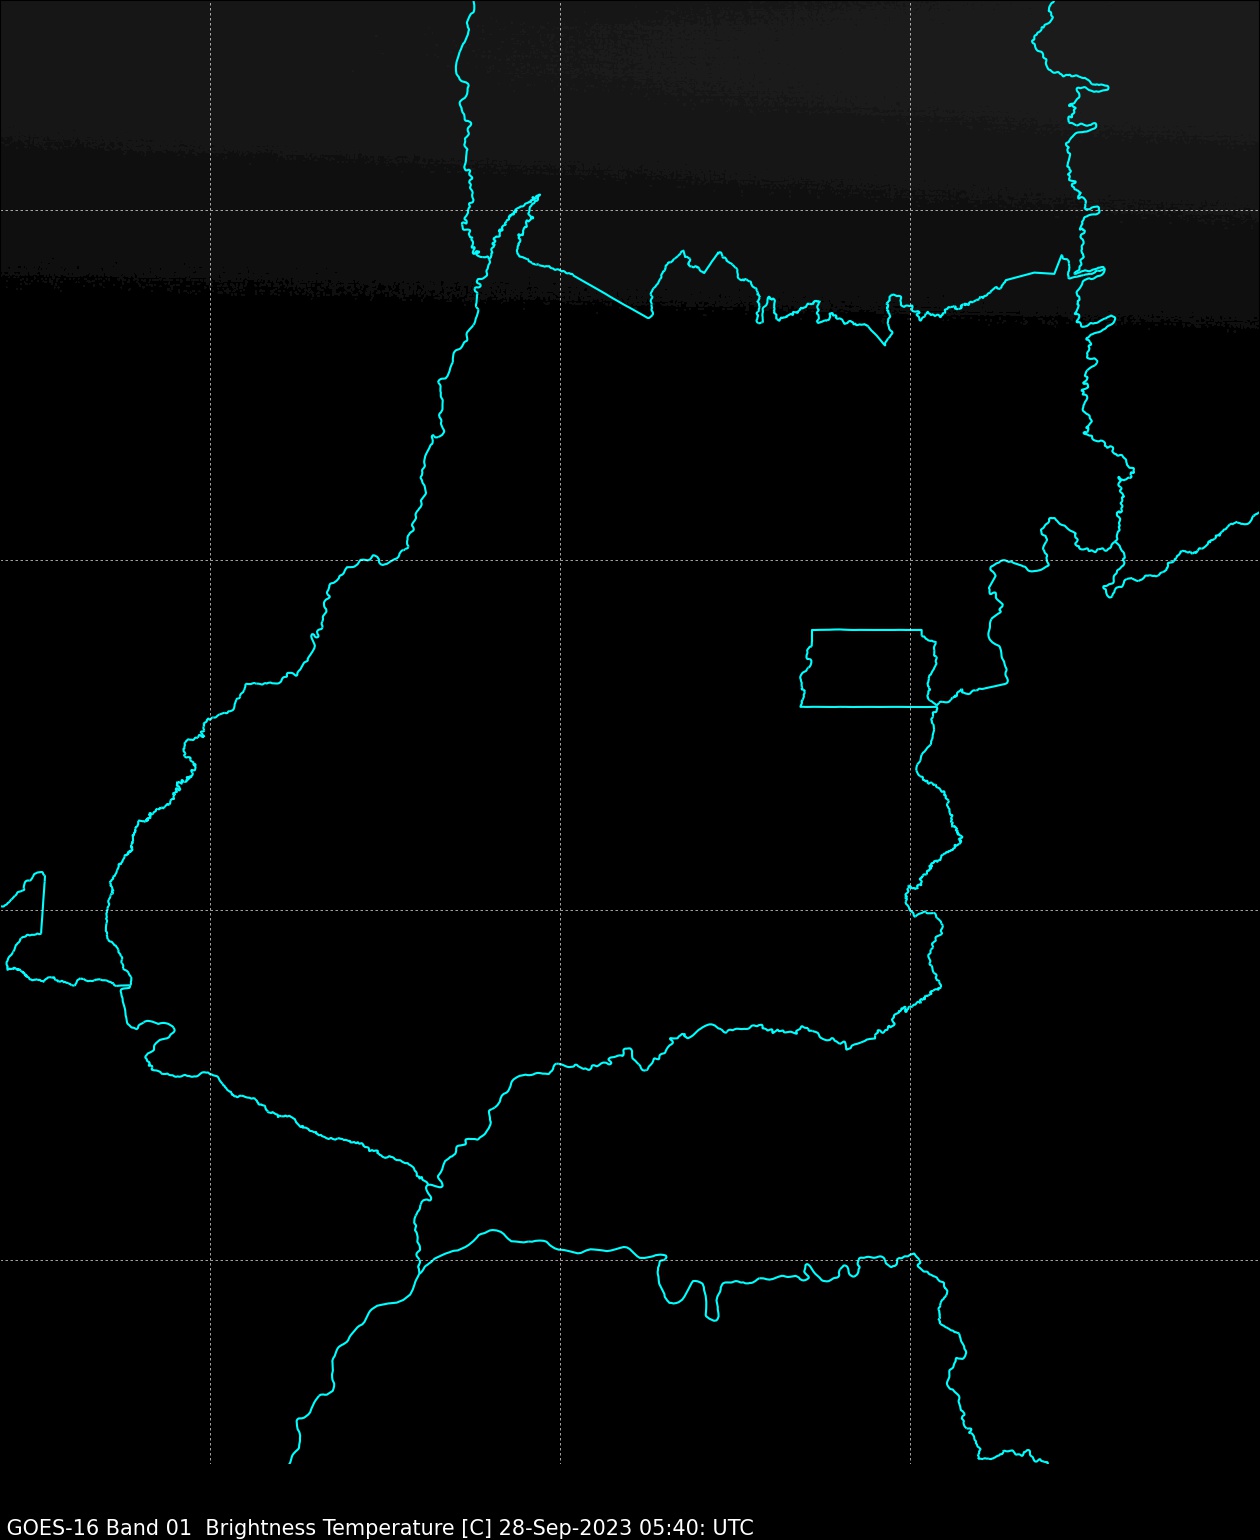Viewport: 1260px width, 1540px height.
Task: Click the bottom-left dotted gridline intersection
Action: click(x=210, y=1260)
